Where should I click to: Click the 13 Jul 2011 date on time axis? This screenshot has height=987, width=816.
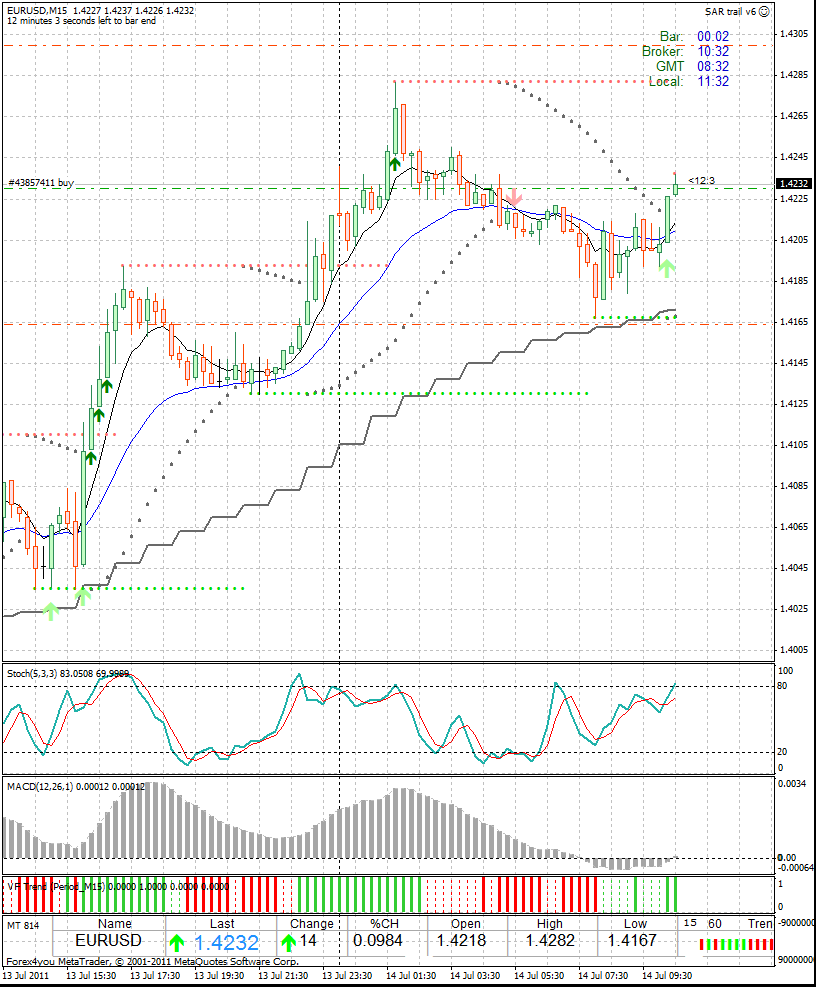(x=25, y=976)
